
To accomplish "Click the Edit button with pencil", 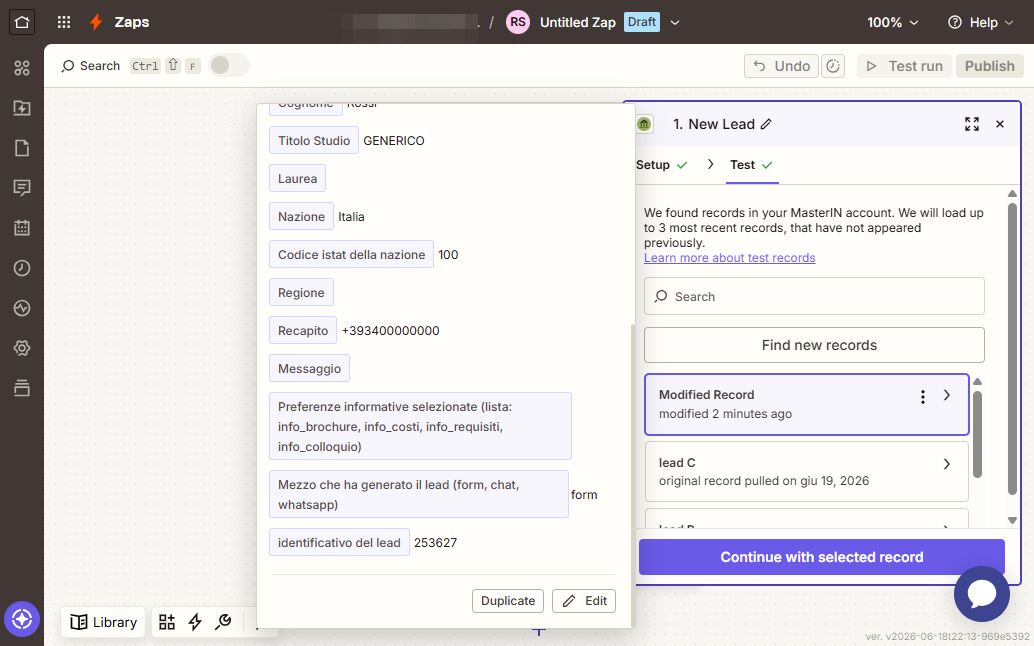I will pos(584,601).
